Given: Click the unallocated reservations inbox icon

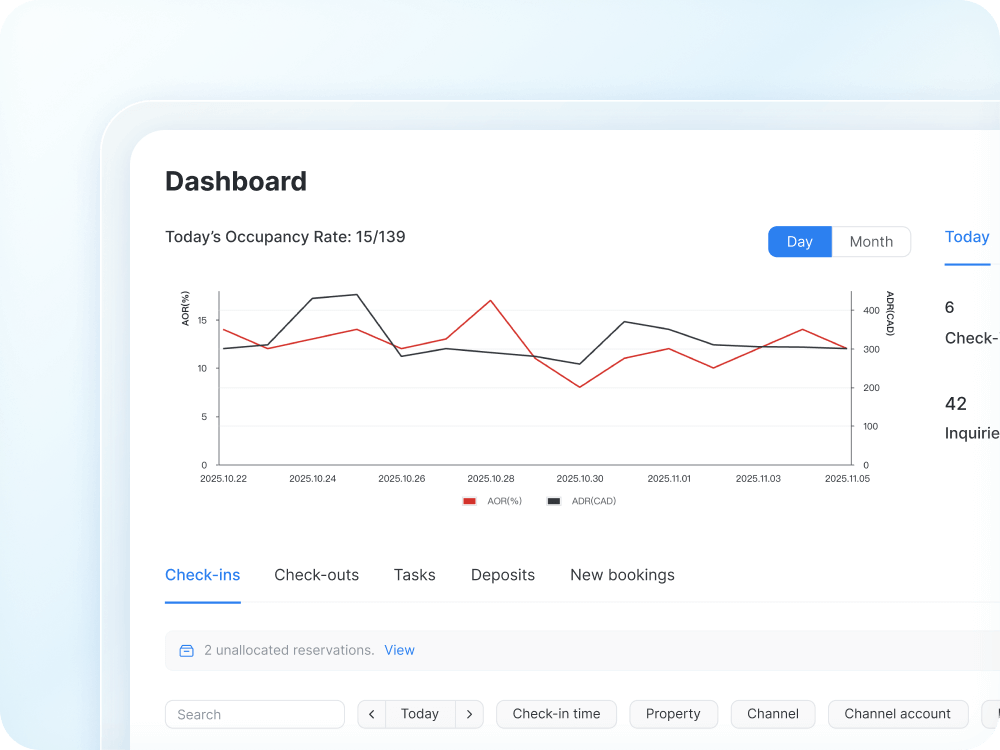Looking at the screenshot, I should point(186,650).
